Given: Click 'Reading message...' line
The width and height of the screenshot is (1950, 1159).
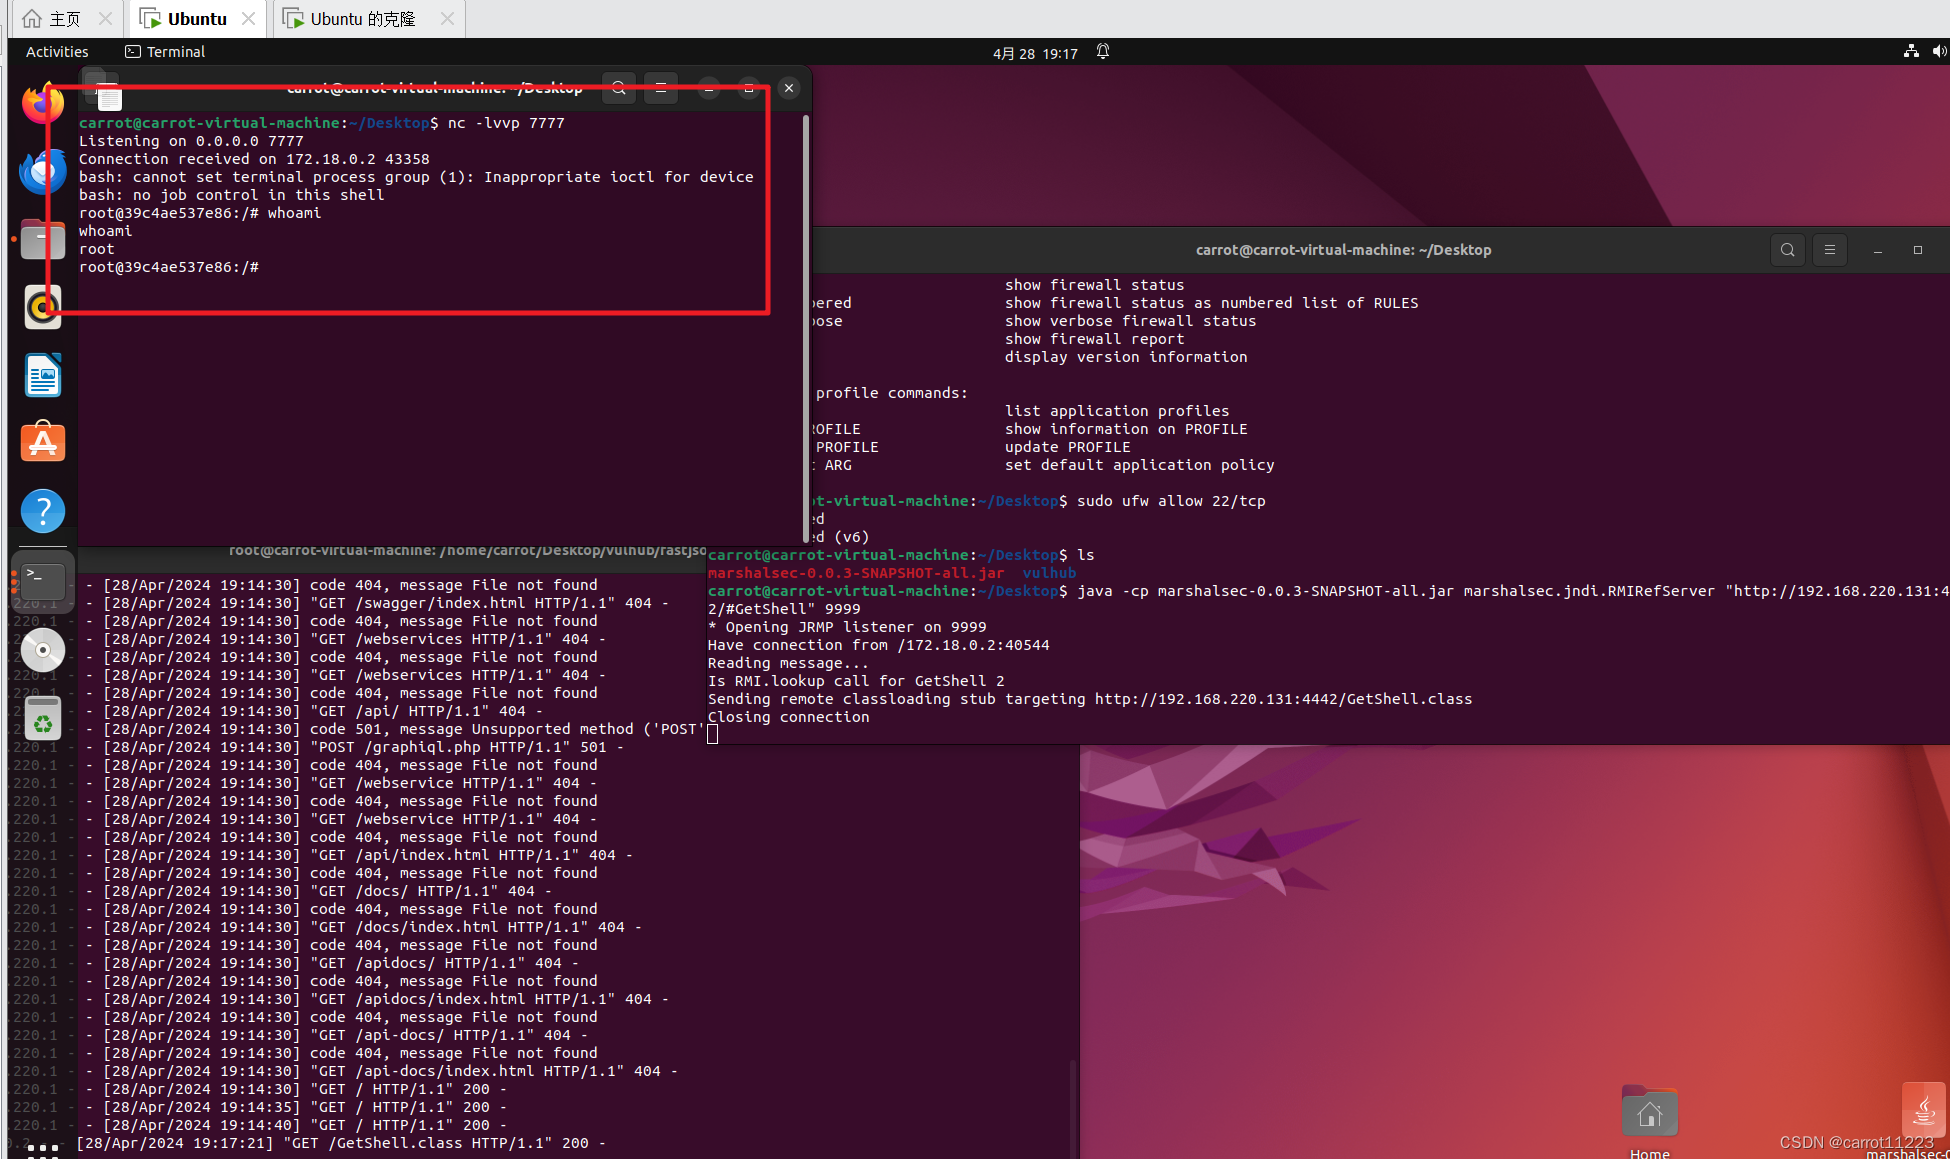Looking at the screenshot, I should coord(789,663).
